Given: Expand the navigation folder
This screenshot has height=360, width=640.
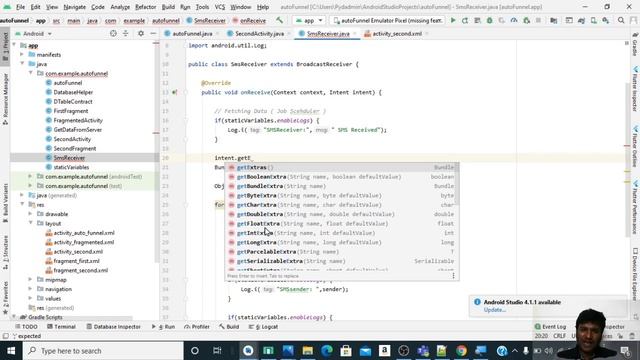Looking at the screenshot, I should tap(31, 289).
